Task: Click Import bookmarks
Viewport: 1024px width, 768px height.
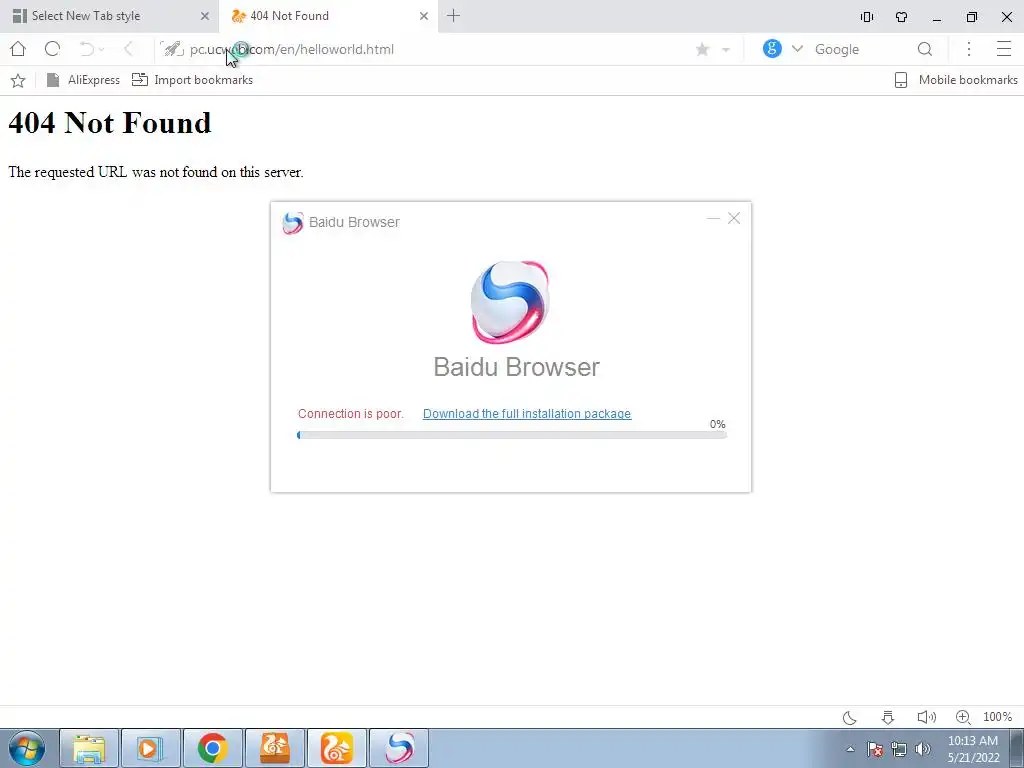Action: pyautogui.click(x=192, y=80)
